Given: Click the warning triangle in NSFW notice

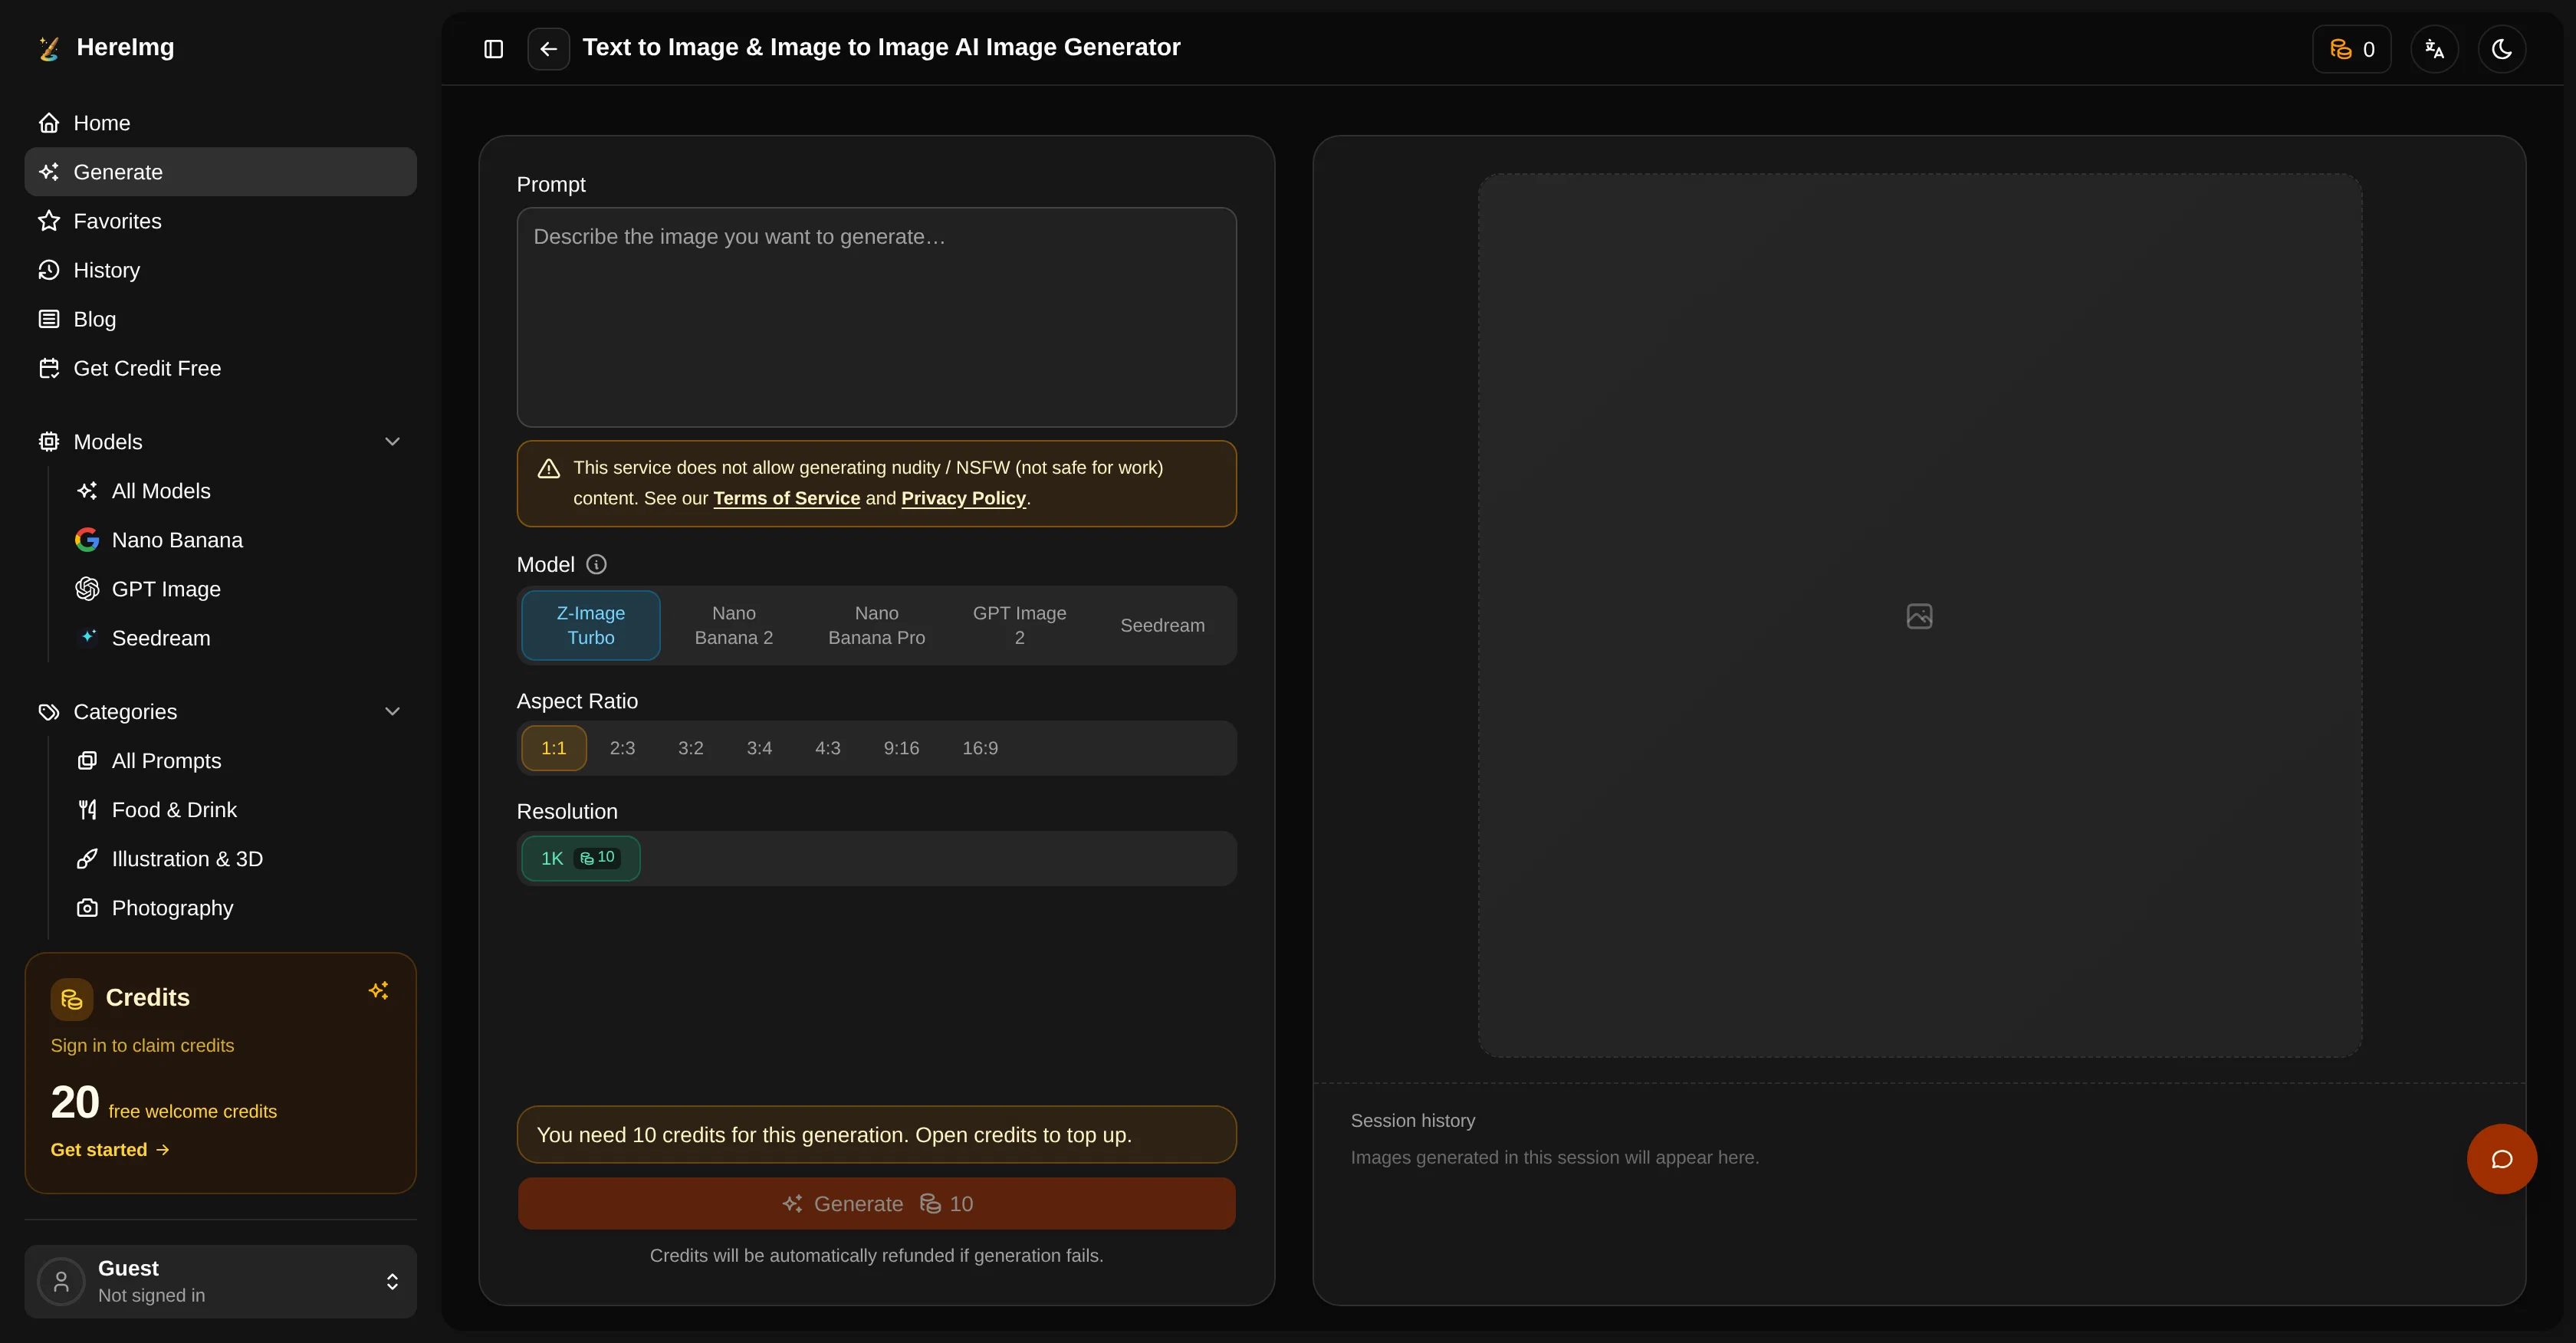Looking at the screenshot, I should 549,468.
